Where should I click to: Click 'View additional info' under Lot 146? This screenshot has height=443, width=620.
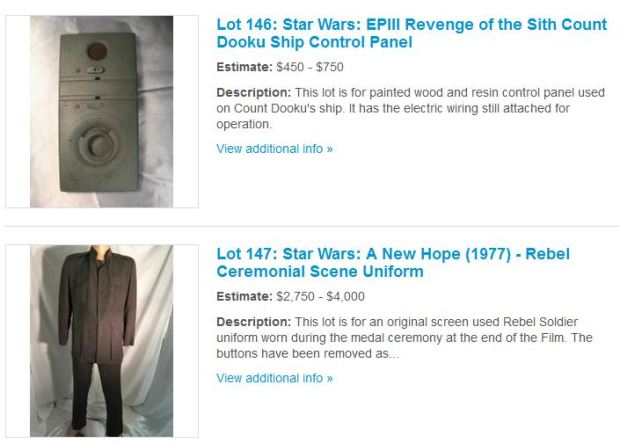274,149
